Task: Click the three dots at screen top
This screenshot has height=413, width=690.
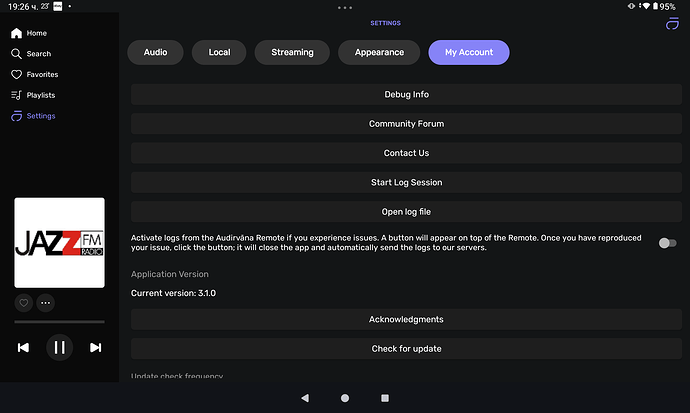Action: (x=345, y=7)
